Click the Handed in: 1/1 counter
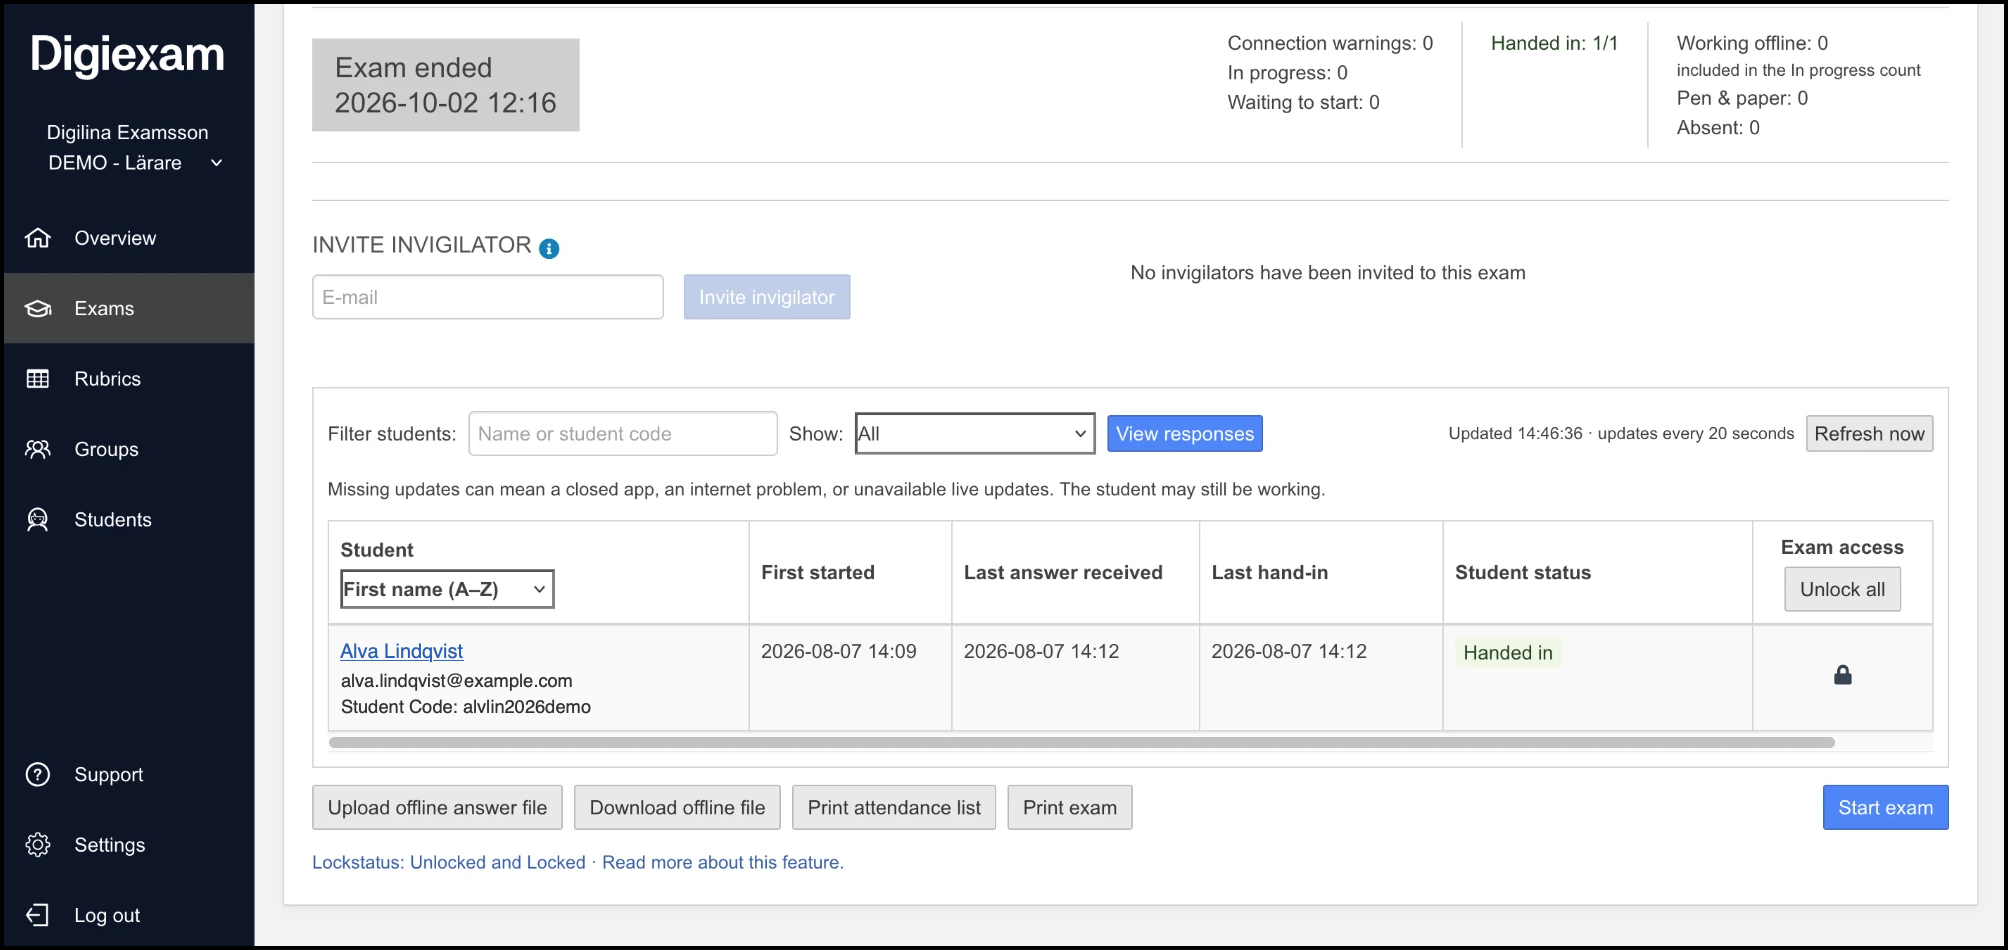Screen dimensions: 2008x950 point(1554,43)
